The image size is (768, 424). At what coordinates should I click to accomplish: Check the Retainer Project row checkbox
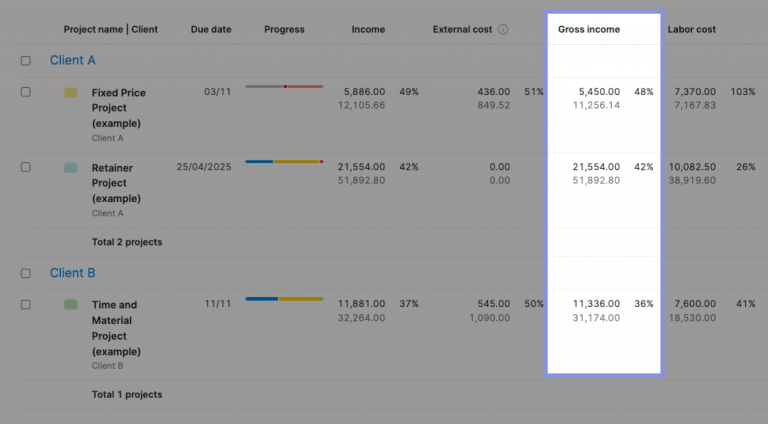coord(26,167)
